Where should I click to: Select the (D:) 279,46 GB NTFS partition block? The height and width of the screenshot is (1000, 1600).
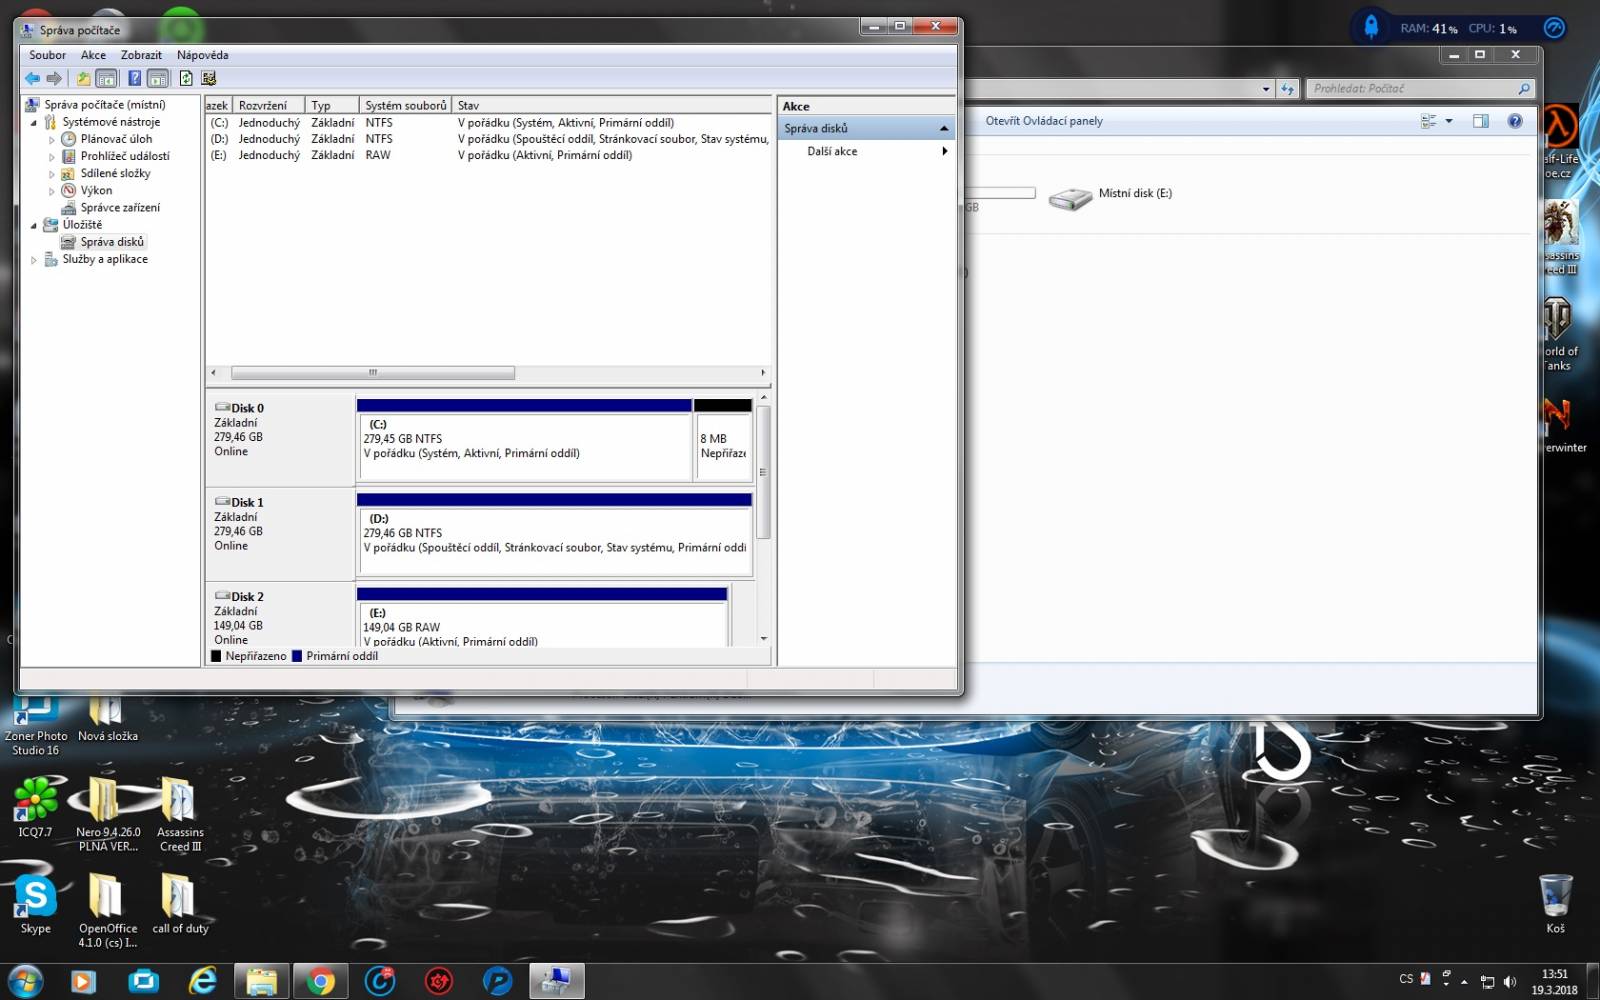point(554,534)
